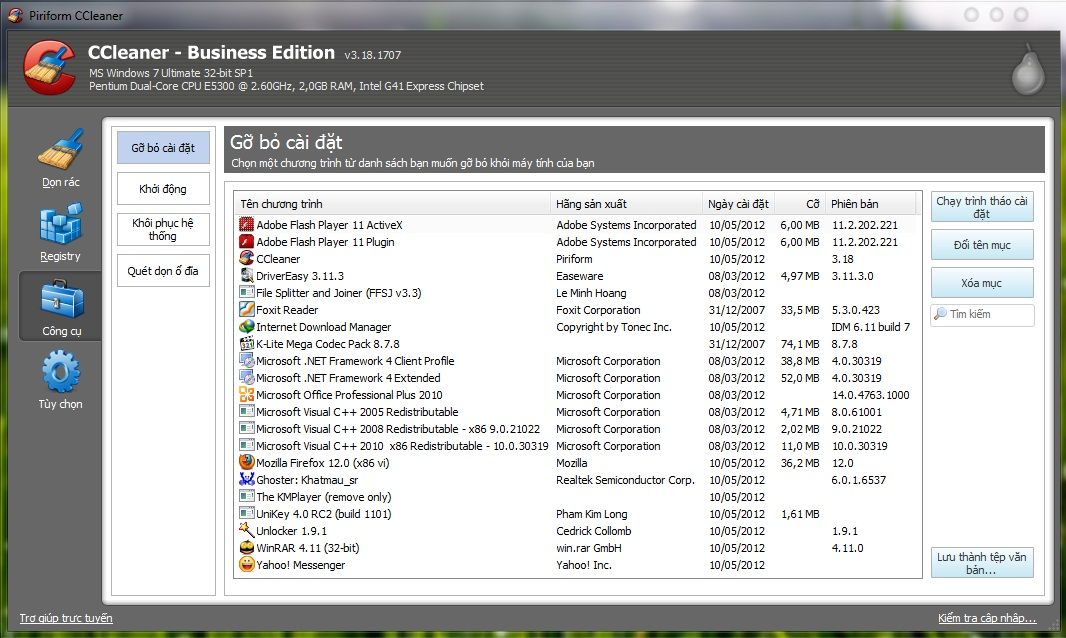Click the CCleaner logo in header
Viewport: 1066px width, 638px height.
(x=50, y=67)
